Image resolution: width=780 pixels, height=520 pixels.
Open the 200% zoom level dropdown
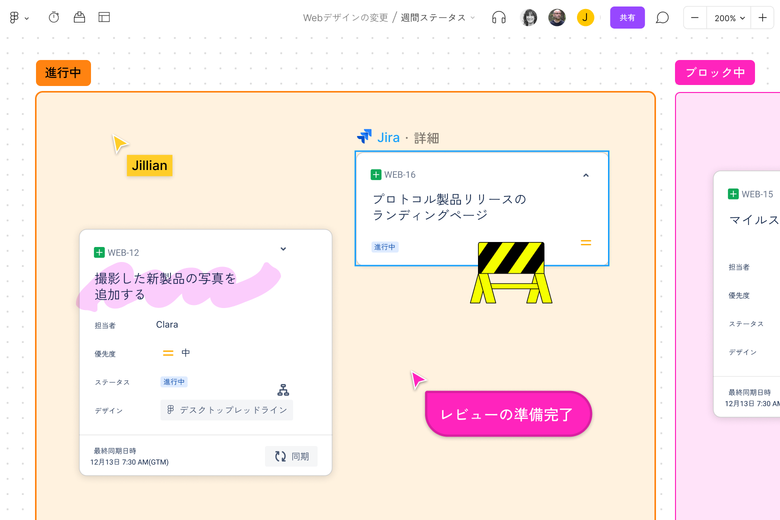pyautogui.click(x=729, y=18)
